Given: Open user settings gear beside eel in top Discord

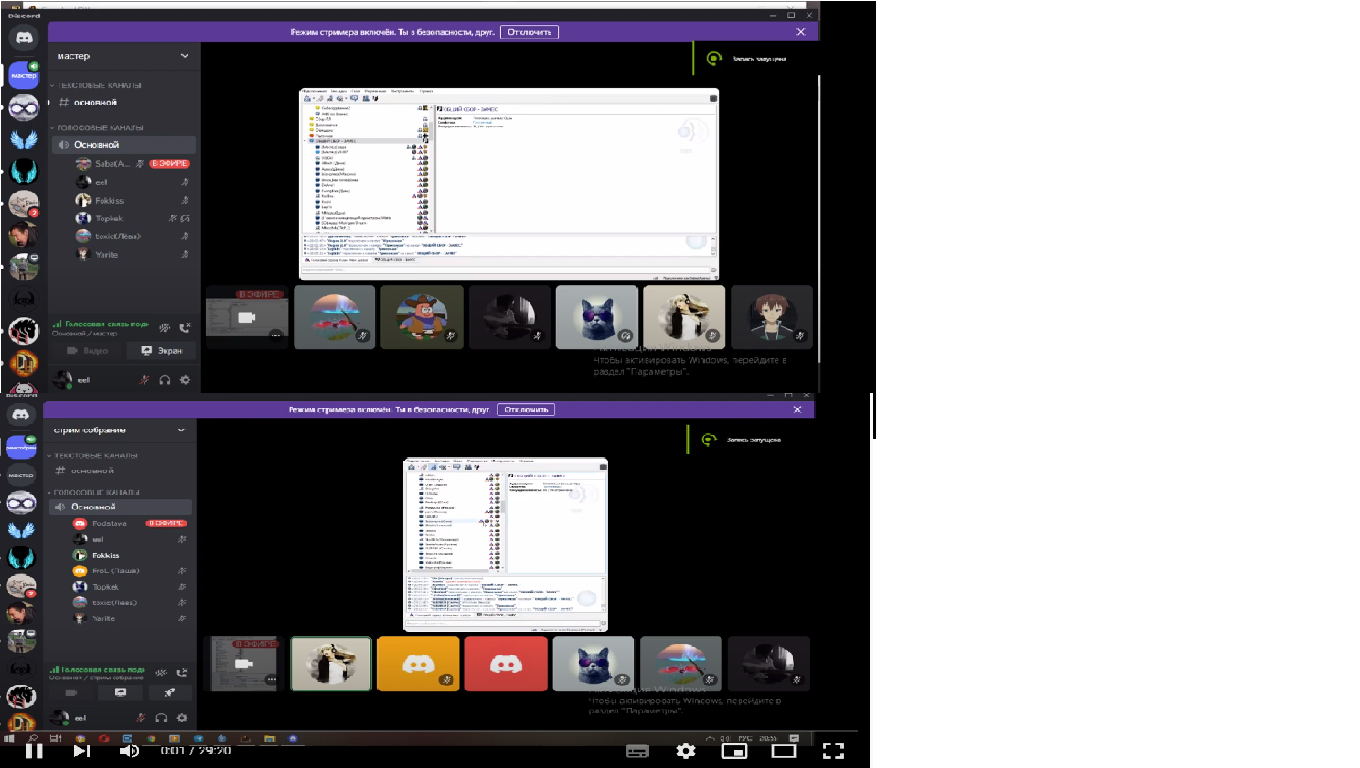Looking at the screenshot, I should [x=183, y=381].
